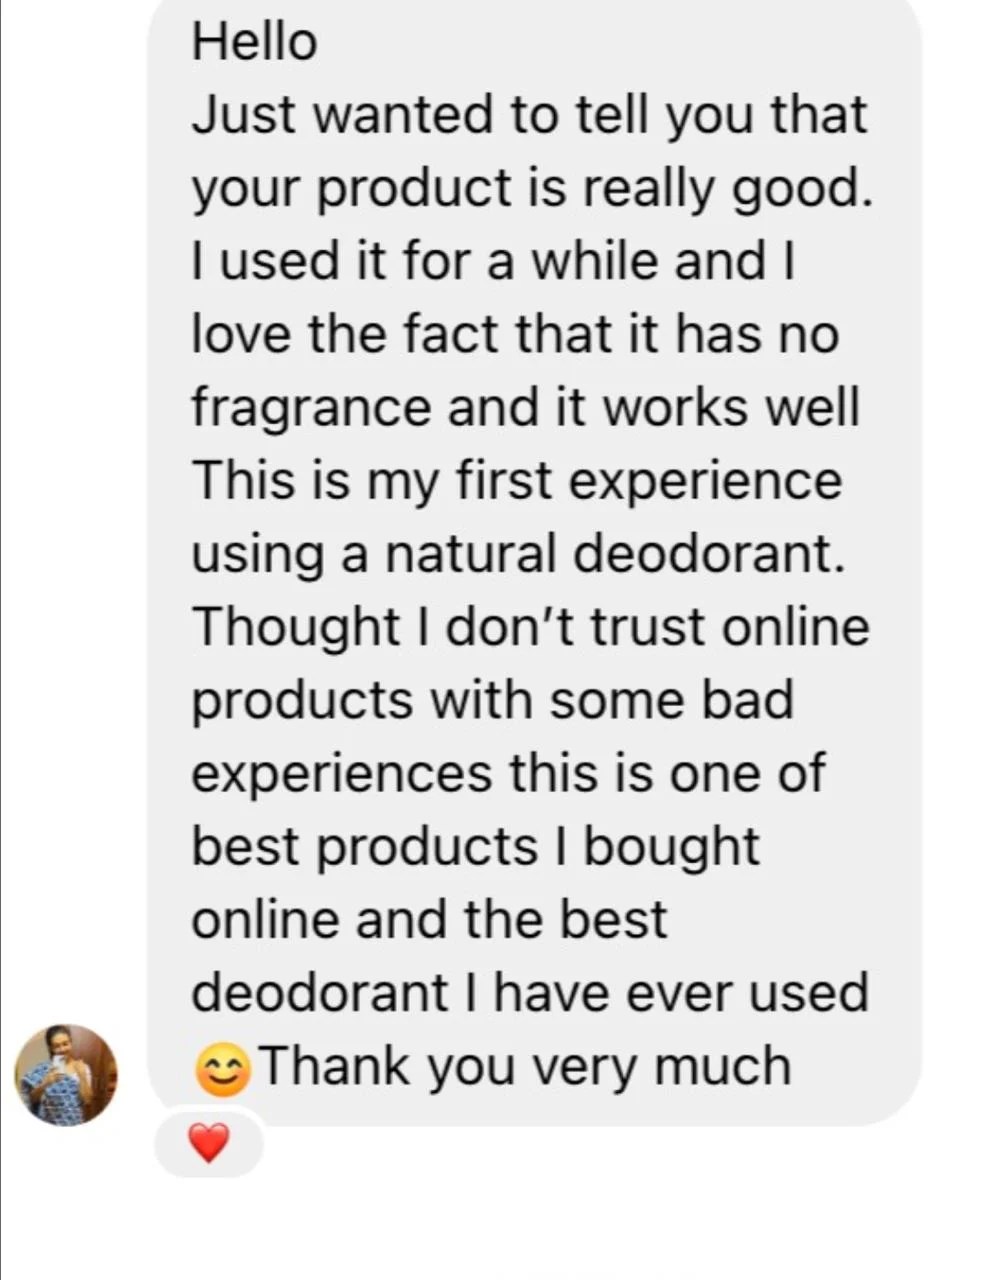Viewport: 1002px width, 1280px height.
Task: Click the text "using a natural deodorant."
Action: click(x=518, y=555)
